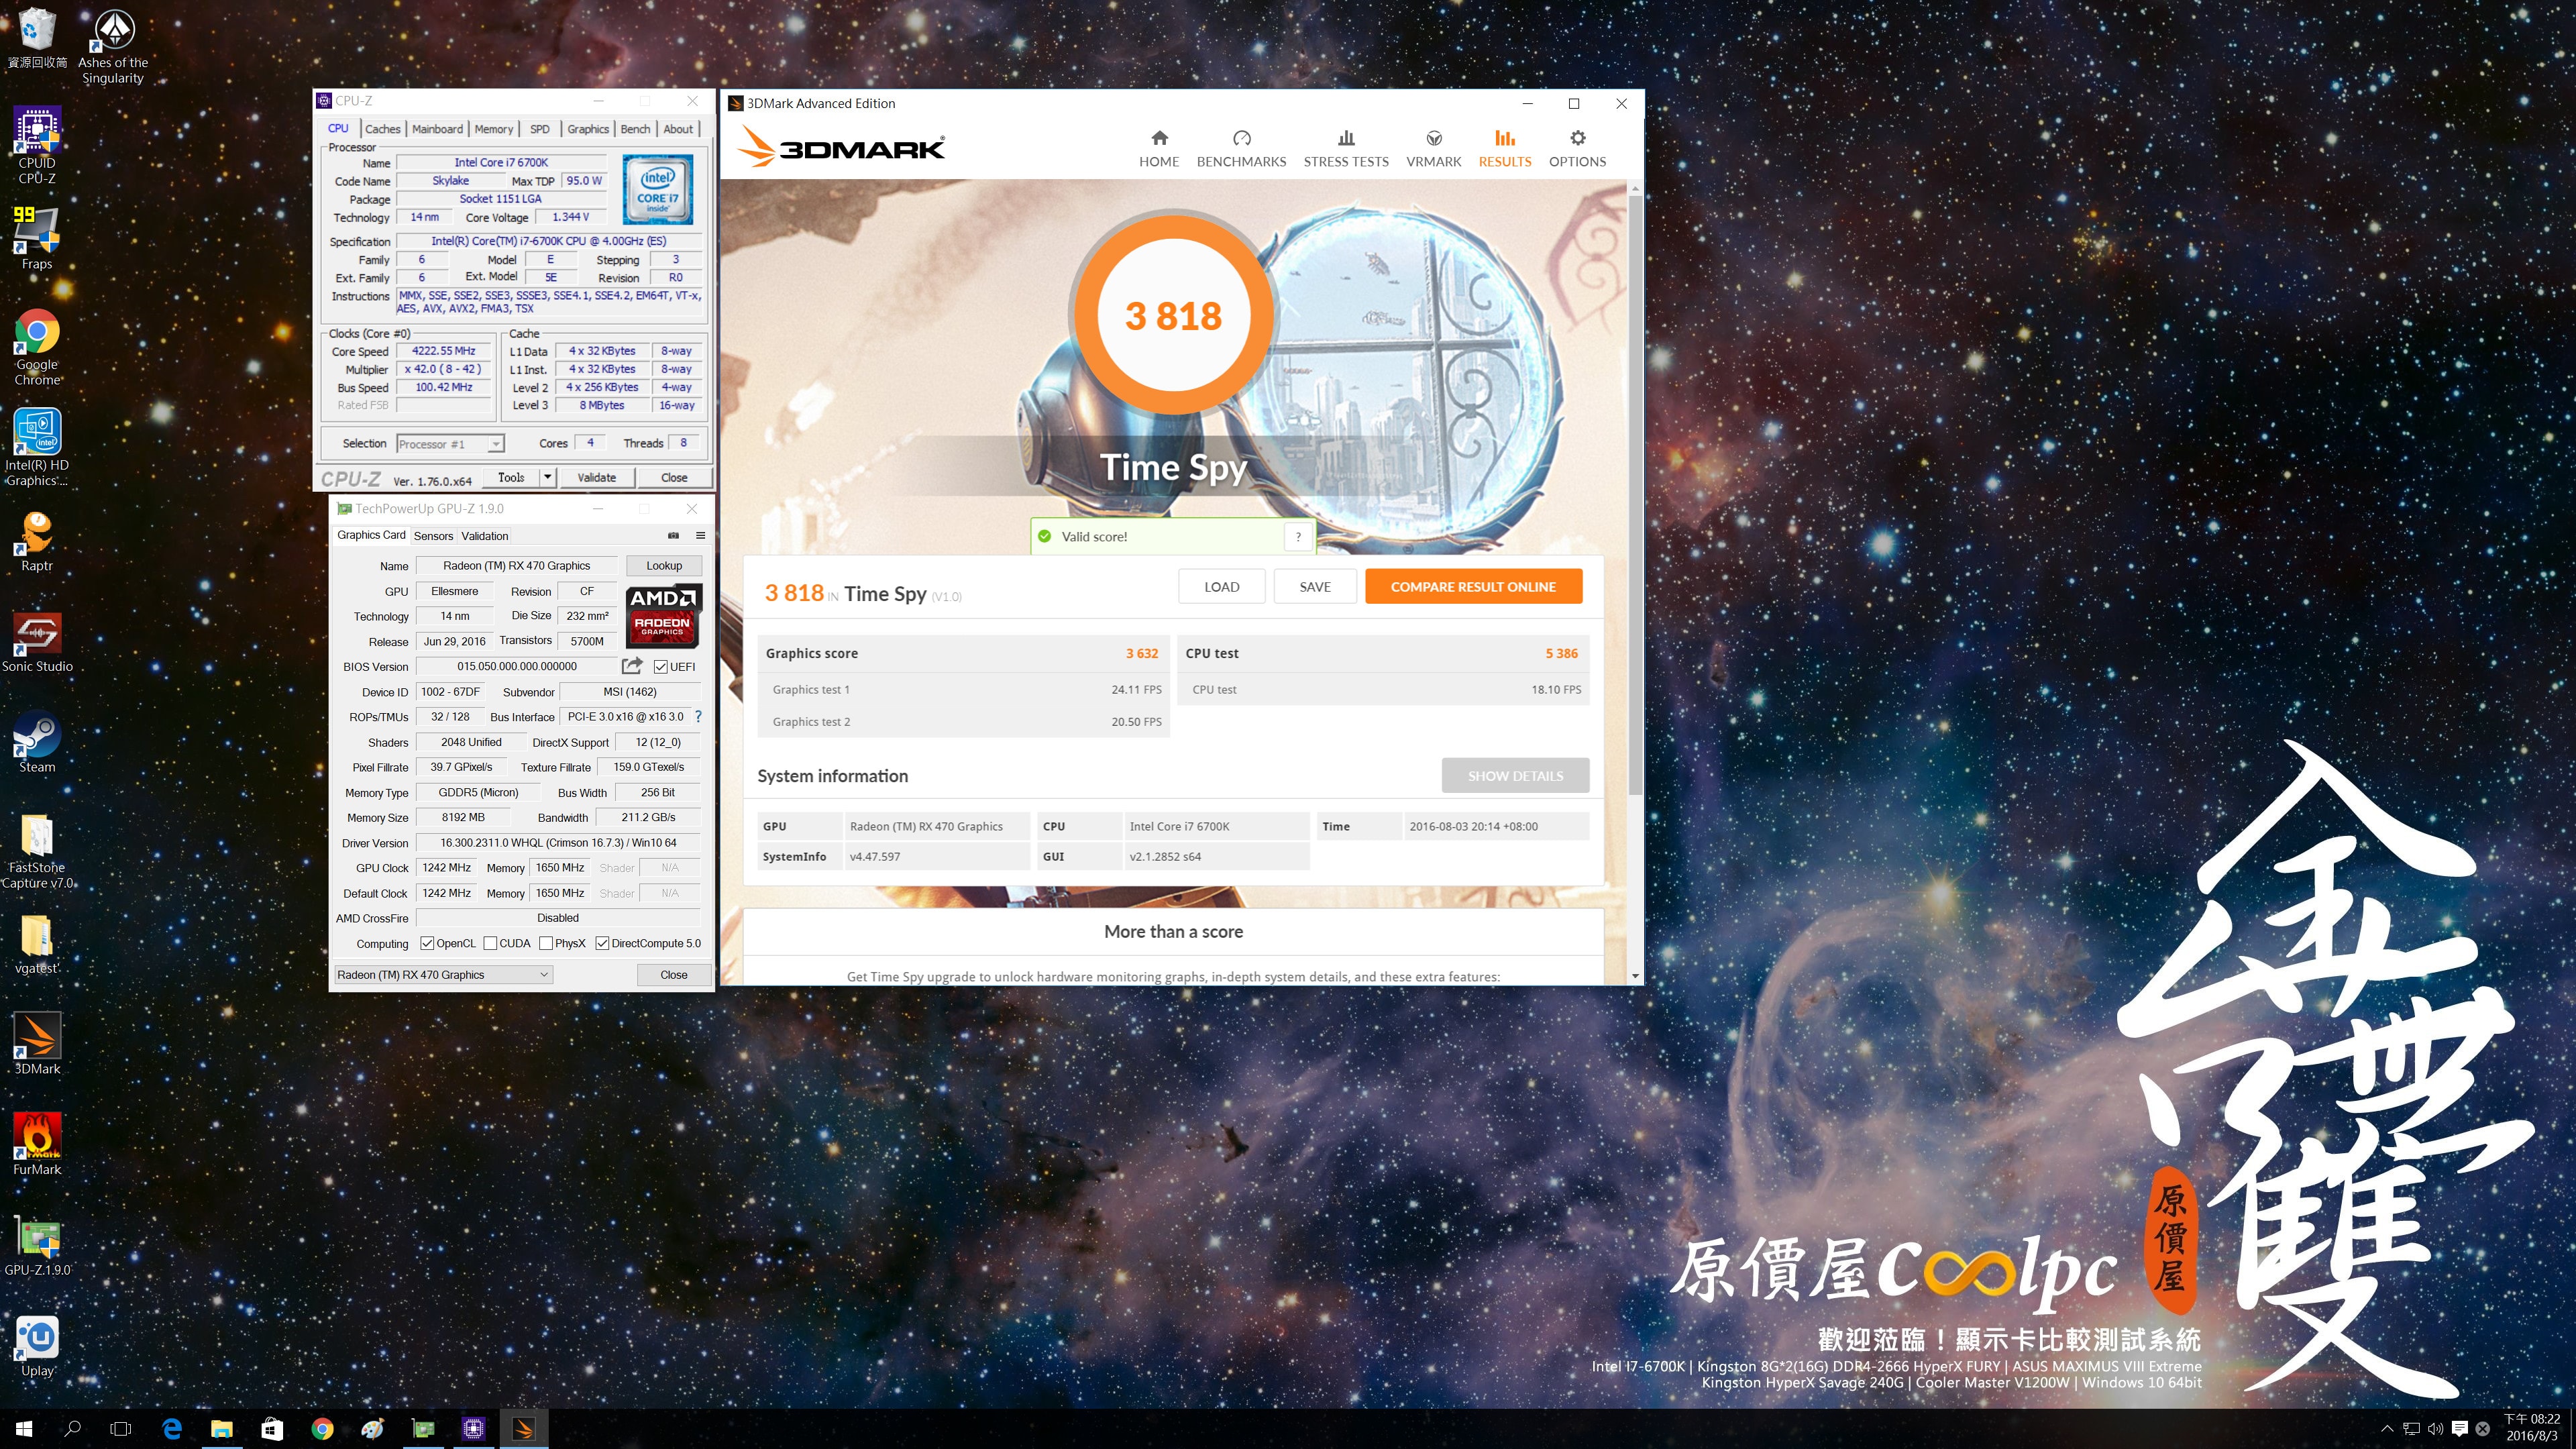This screenshot has height=1449, width=2576.
Task: Open Sensors tab in GPU-Z
Action: tap(433, 536)
